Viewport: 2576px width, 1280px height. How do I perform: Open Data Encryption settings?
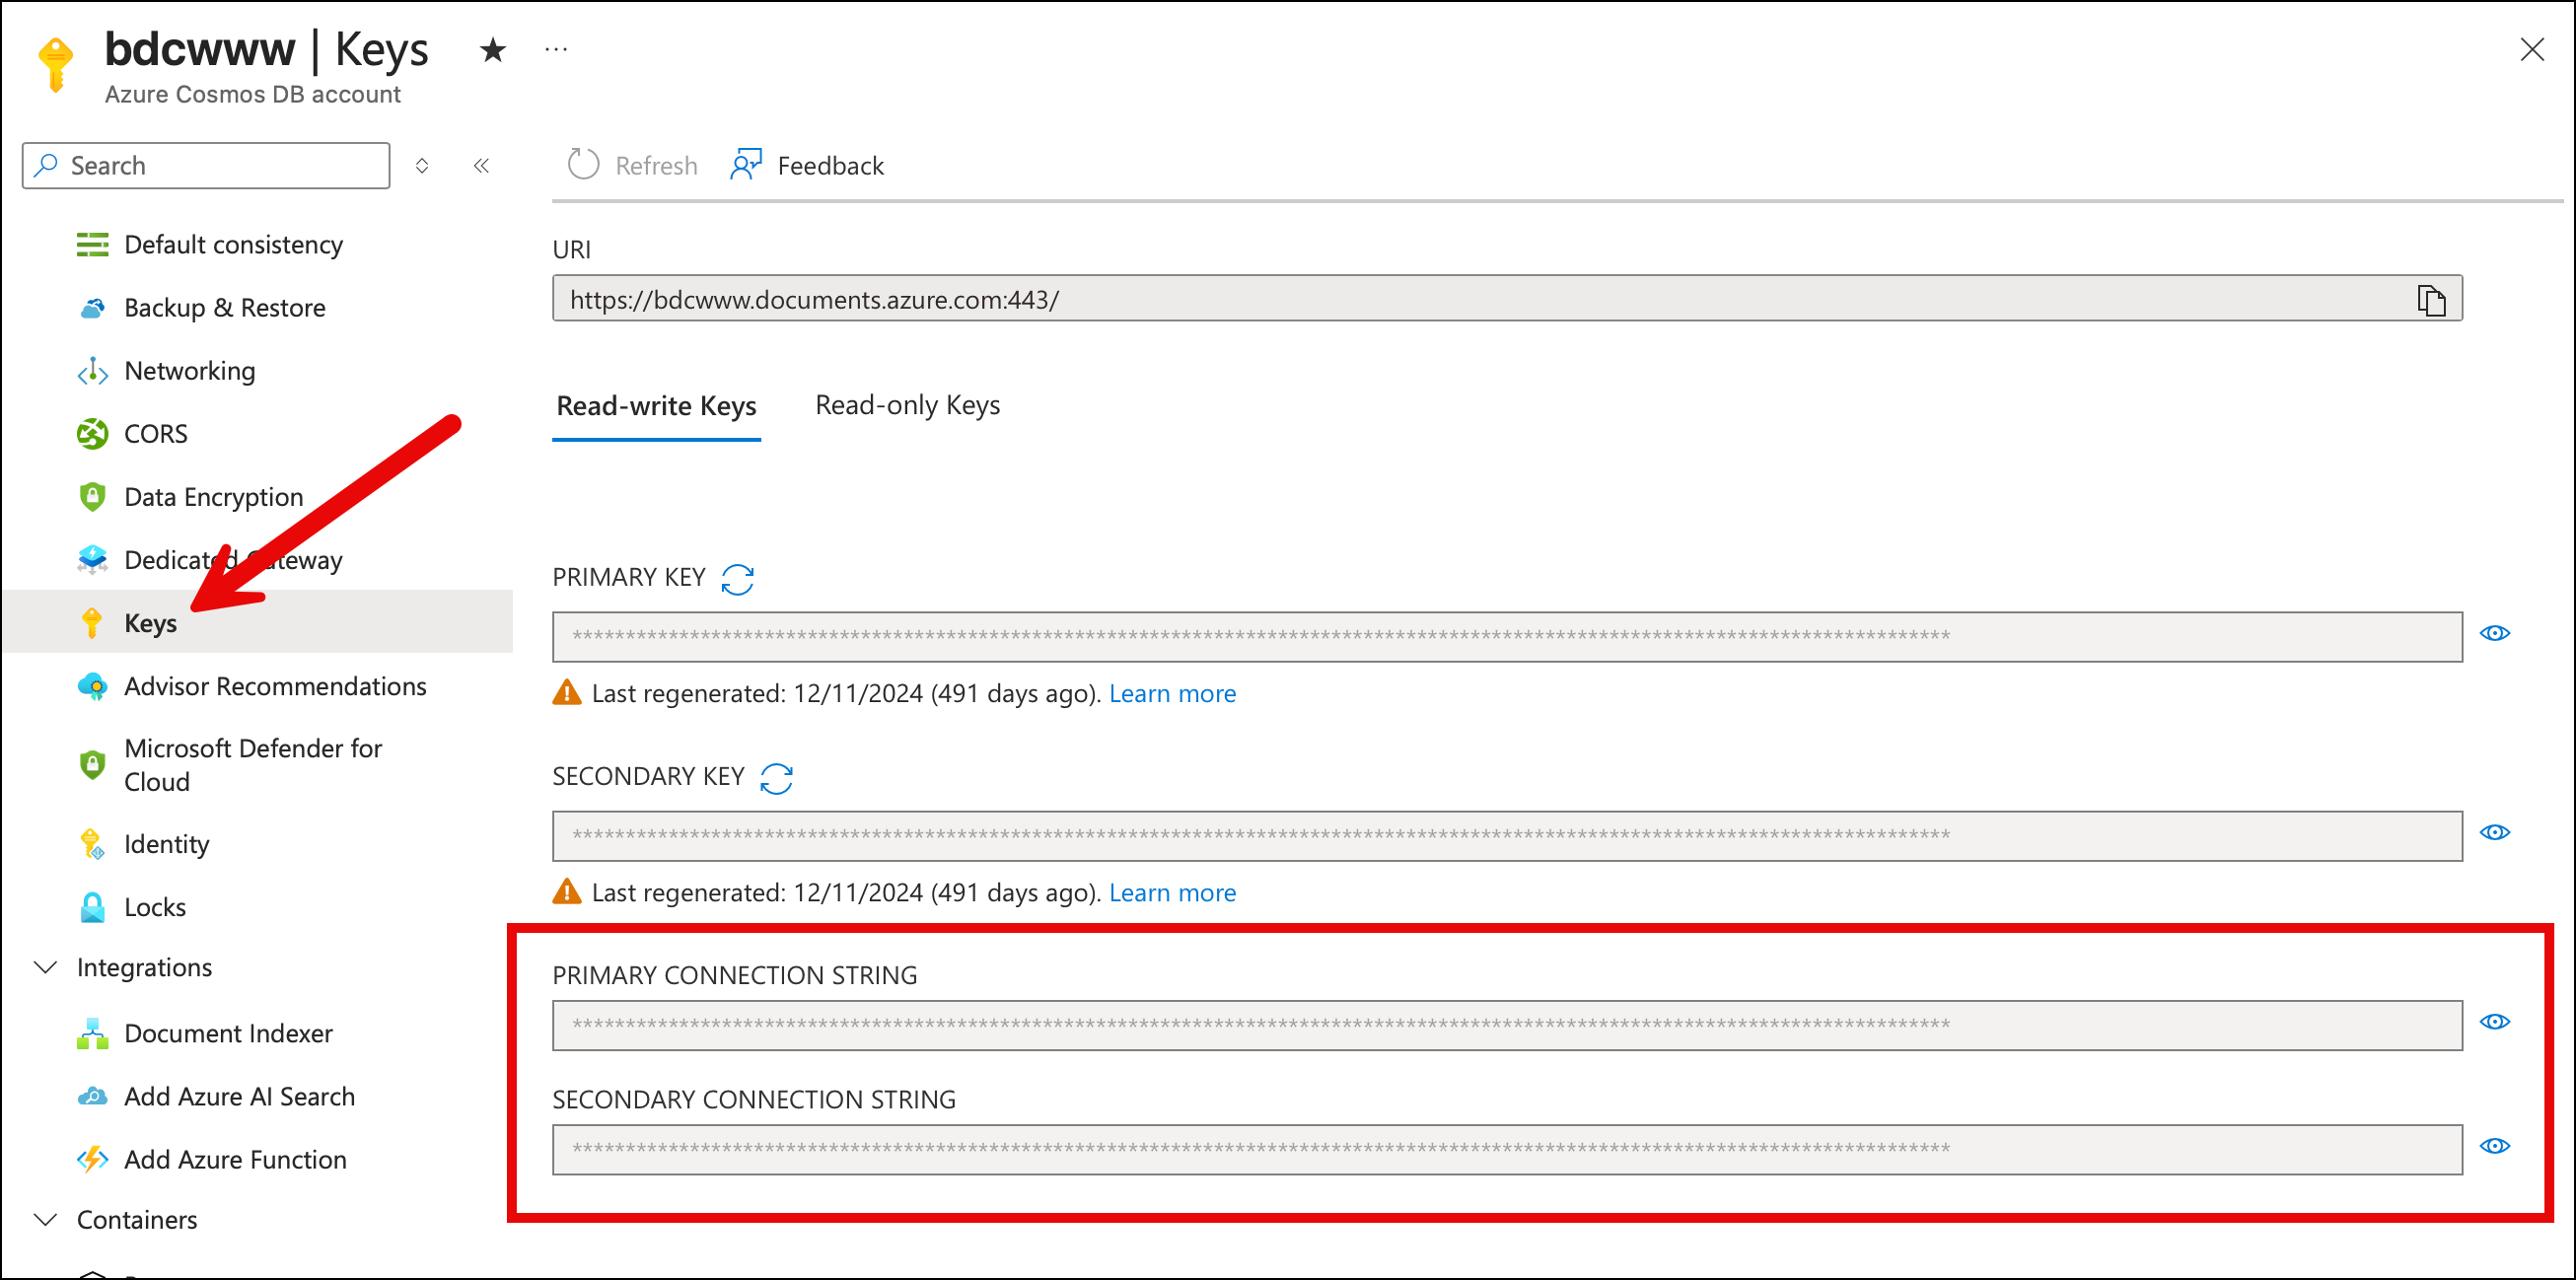coord(213,497)
